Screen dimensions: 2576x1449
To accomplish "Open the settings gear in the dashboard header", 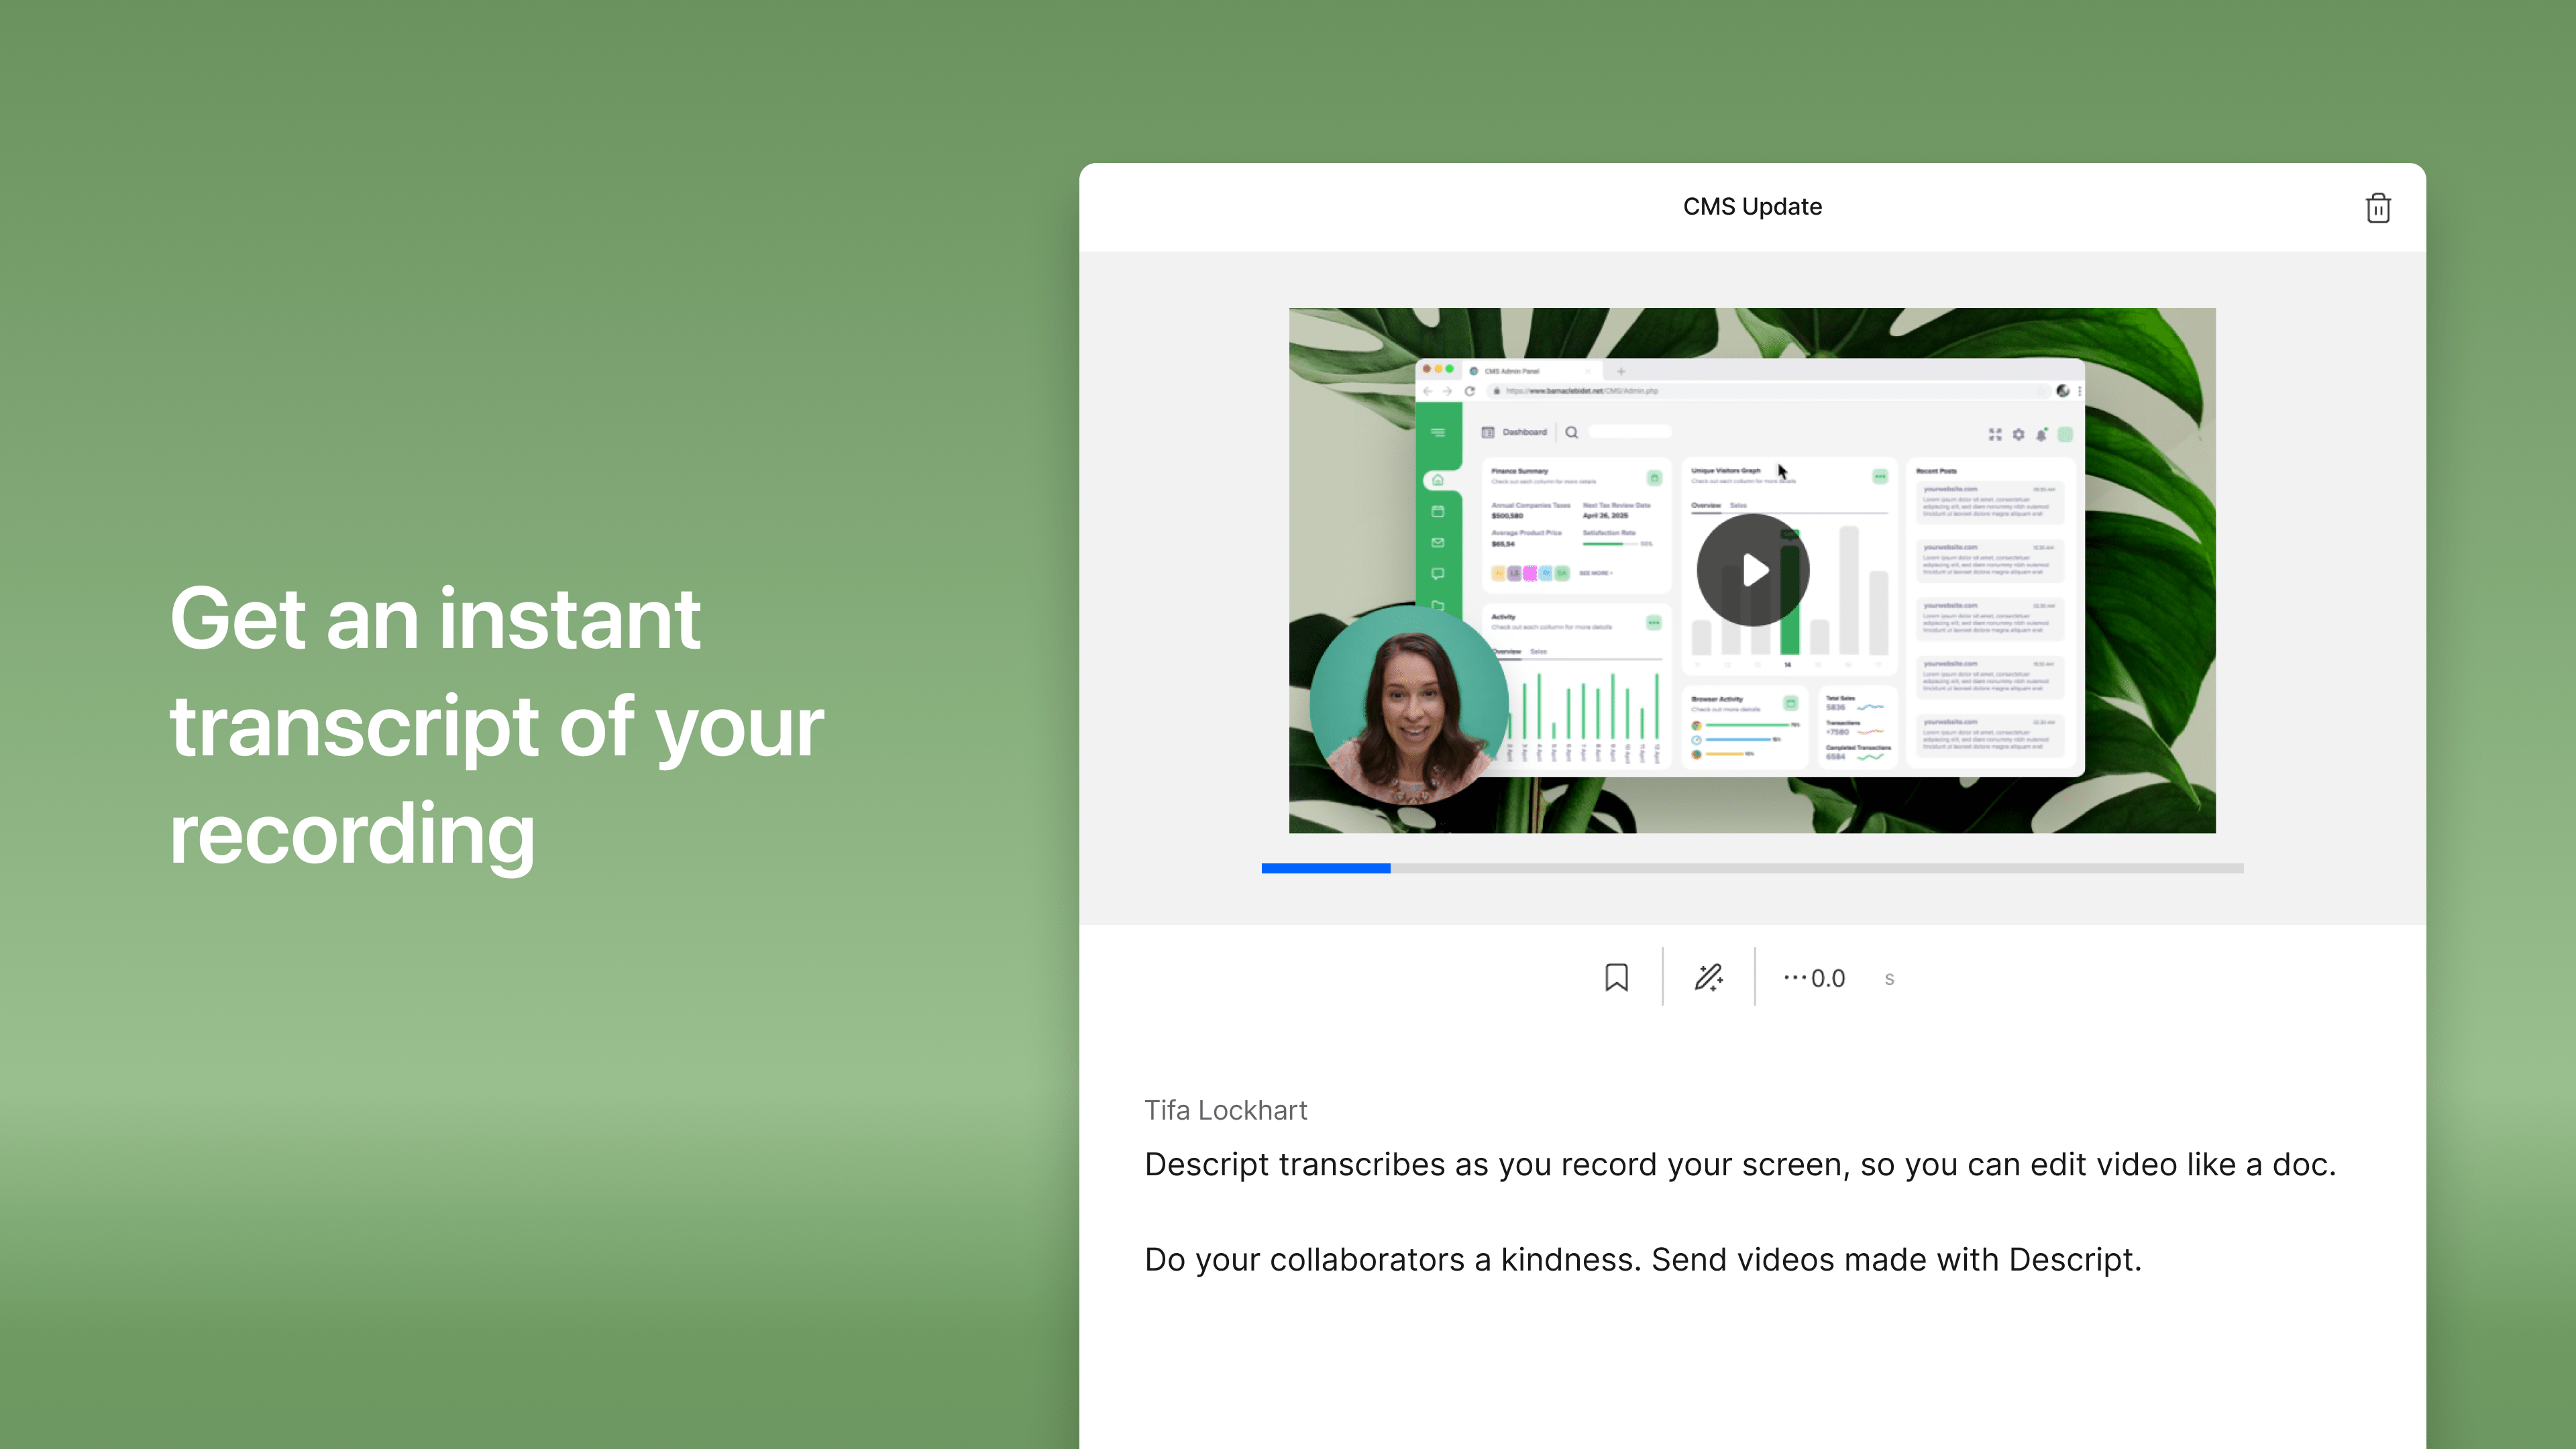I will pyautogui.click(x=2018, y=434).
